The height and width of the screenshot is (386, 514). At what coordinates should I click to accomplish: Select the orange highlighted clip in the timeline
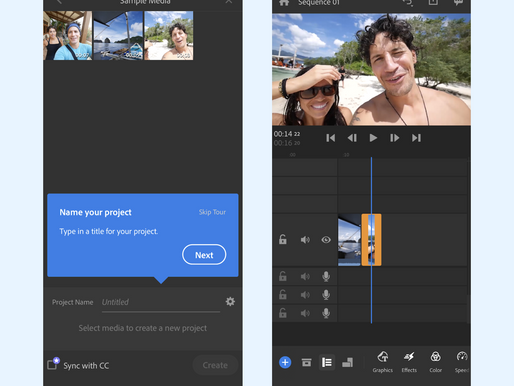(x=371, y=240)
